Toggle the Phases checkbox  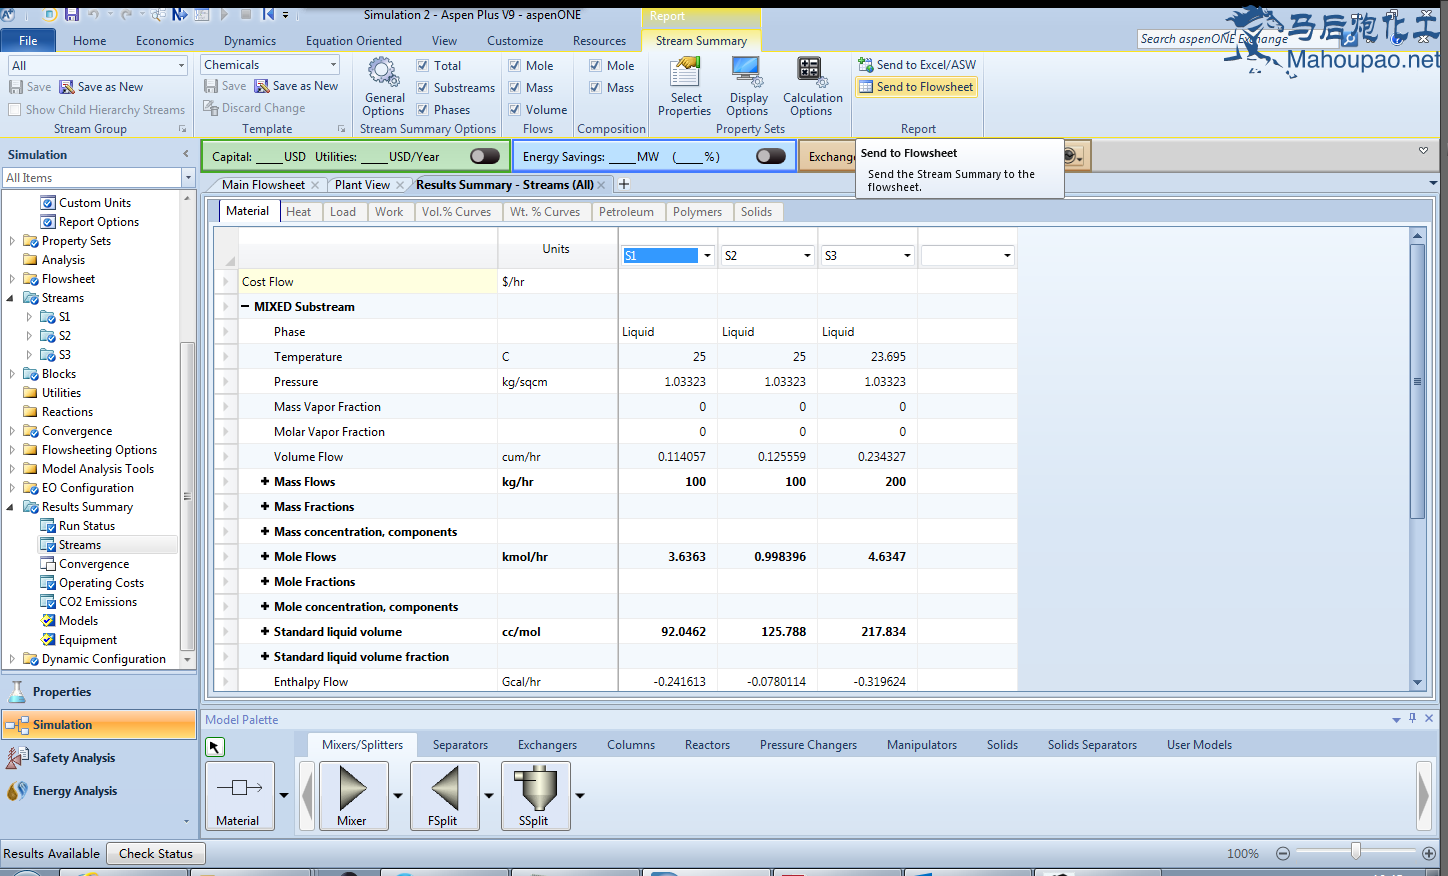point(423,110)
